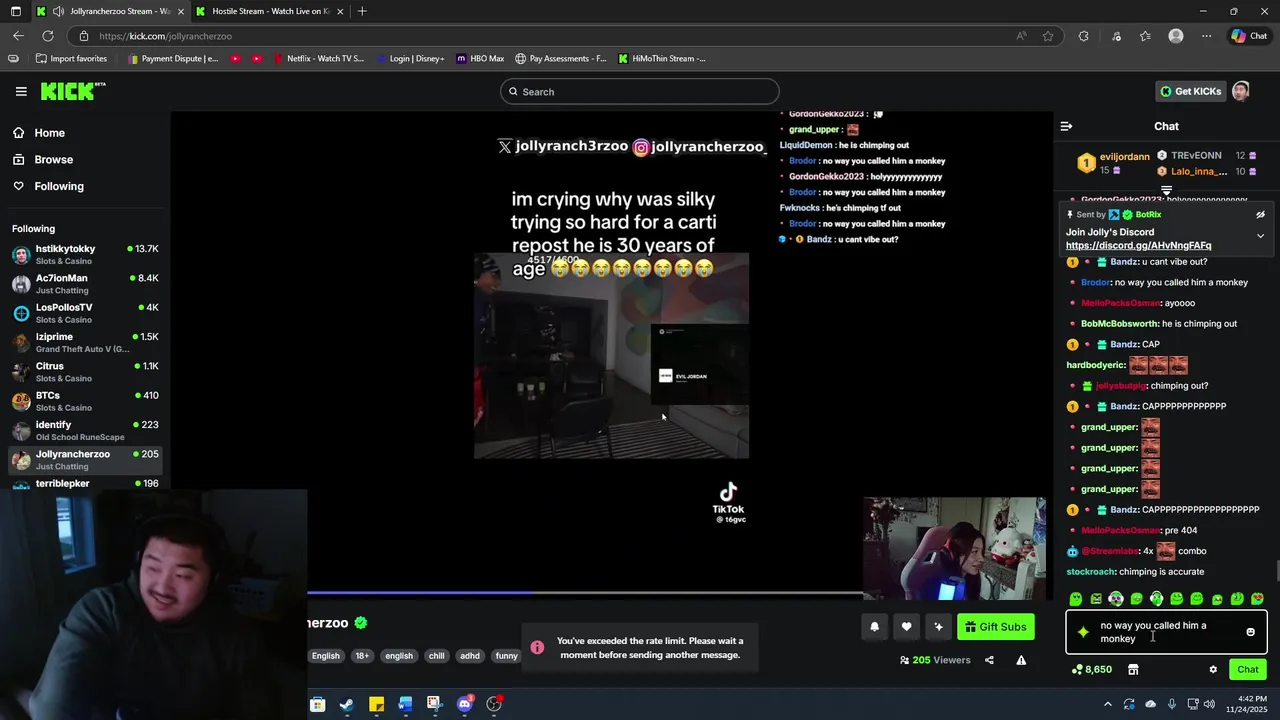Click the browser address bar URL
Viewport: 1280px width, 720px height.
166,36
